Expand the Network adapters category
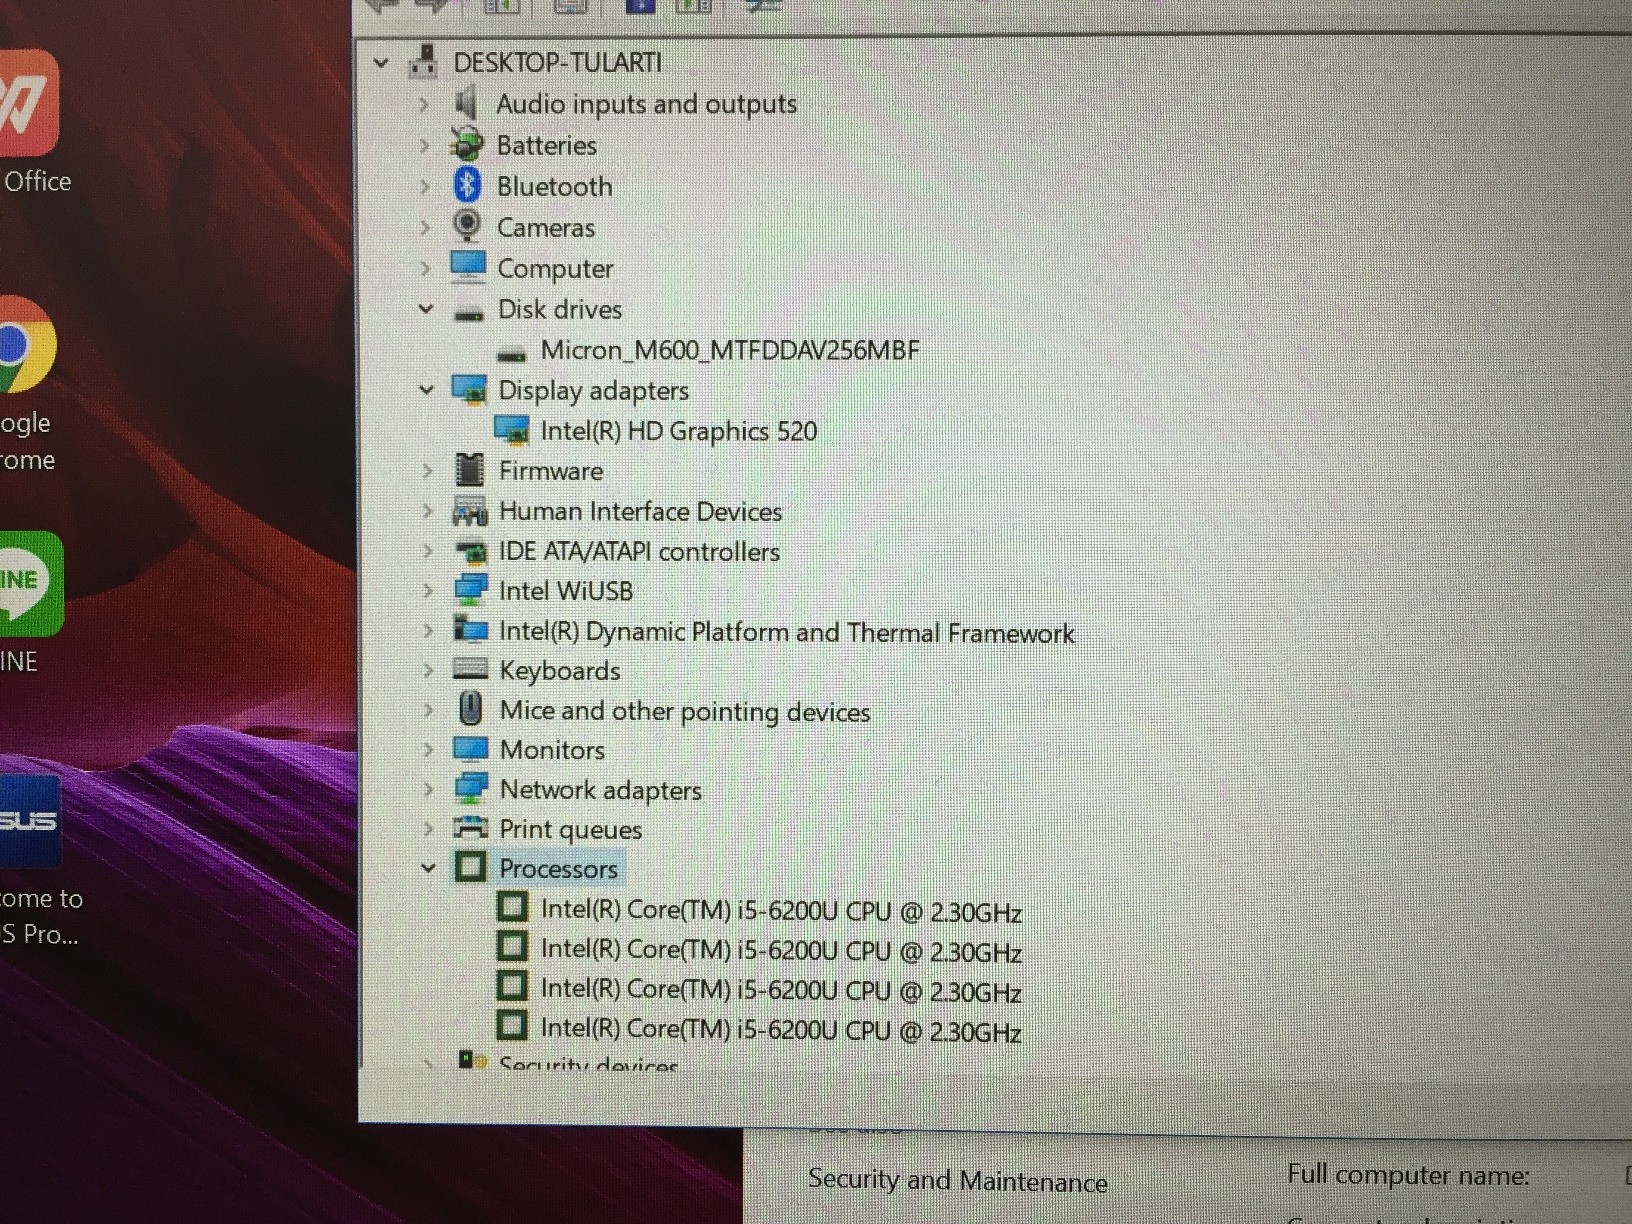Image resolution: width=1632 pixels, height=1224 pixels. tap(428, 789)
